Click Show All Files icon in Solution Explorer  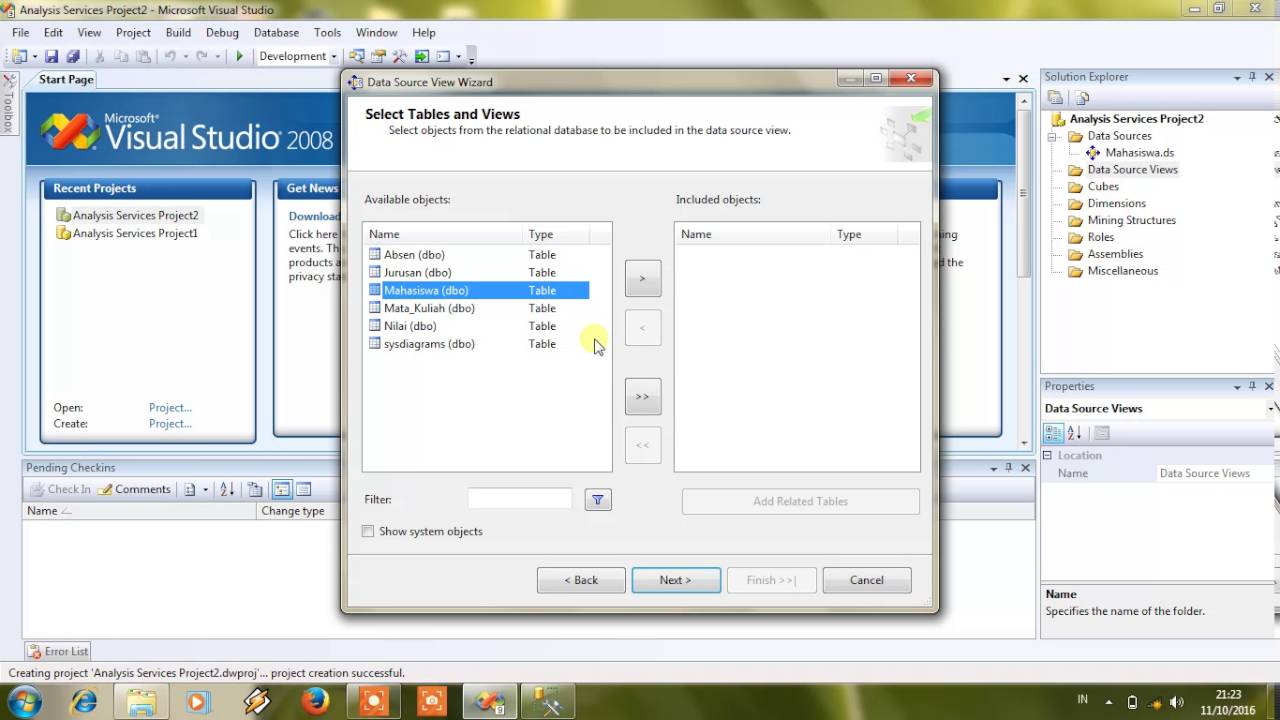pyautogui.click(x=1082, y=98)
